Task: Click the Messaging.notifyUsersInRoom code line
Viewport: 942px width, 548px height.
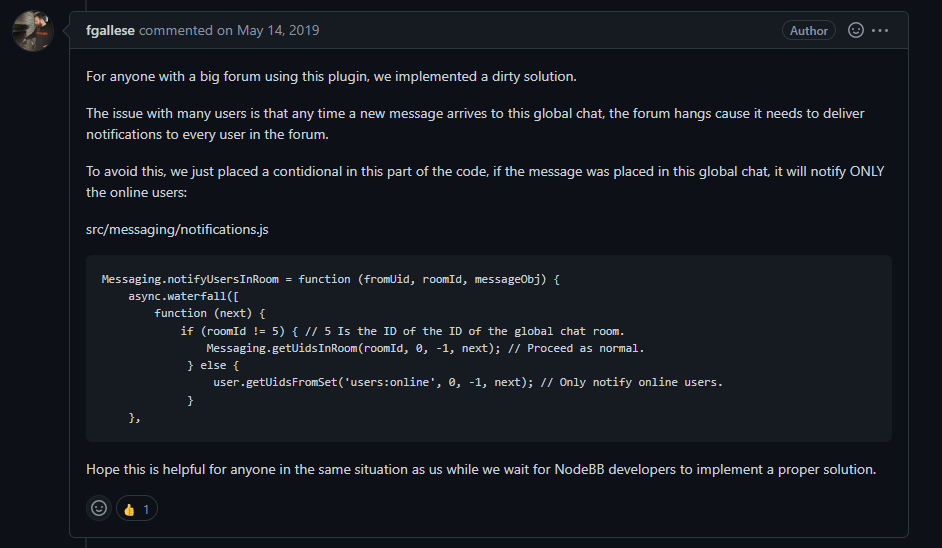Action: [x=330, y=279]
